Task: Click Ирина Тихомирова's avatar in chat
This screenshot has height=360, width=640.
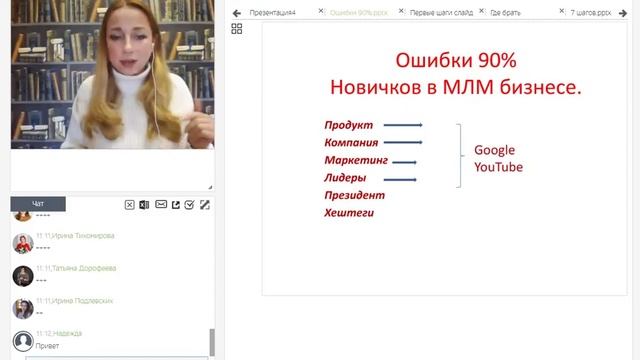Action: point(23,243)
